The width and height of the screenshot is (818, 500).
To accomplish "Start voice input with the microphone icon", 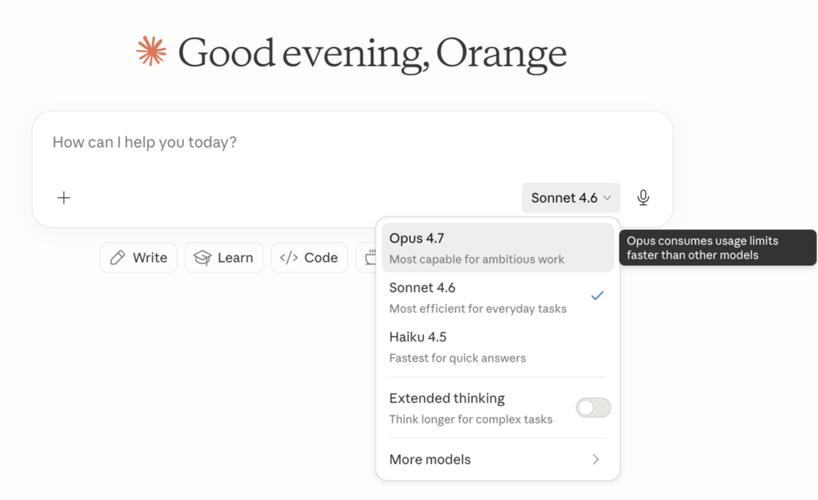I will tap(643, 198).
